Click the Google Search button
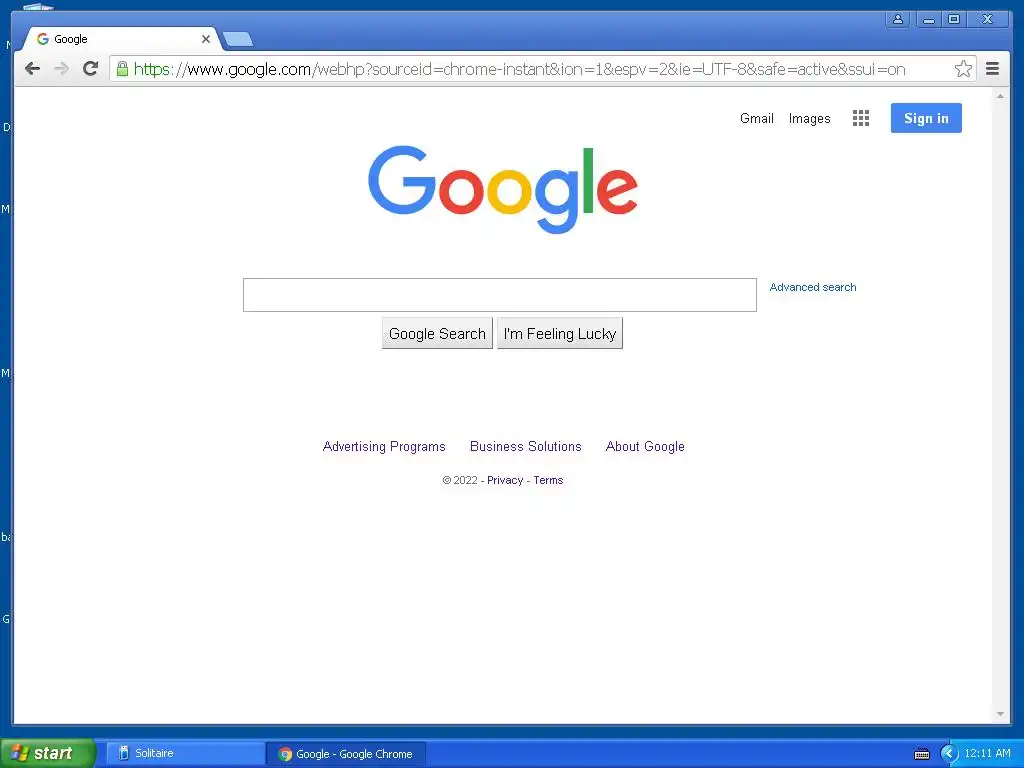The height and width of the screenshot is (768, 1024). pyautogui.click(x=437, y=334)
